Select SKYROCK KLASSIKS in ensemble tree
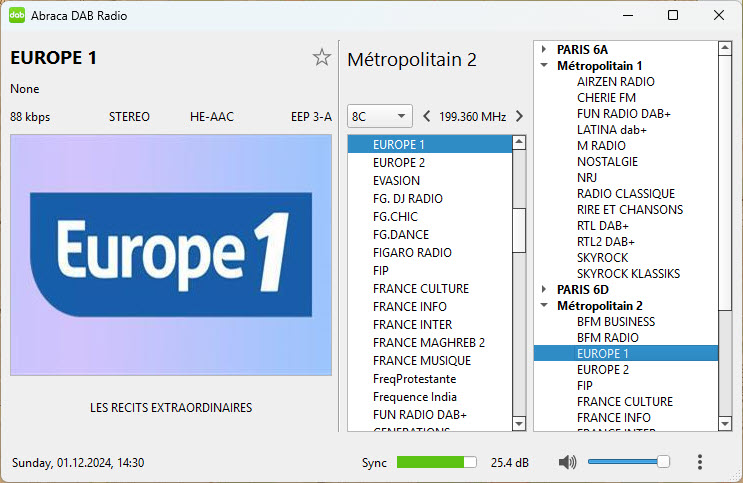The width and height of the screenshot is (743, 483). tap(628, 273)
